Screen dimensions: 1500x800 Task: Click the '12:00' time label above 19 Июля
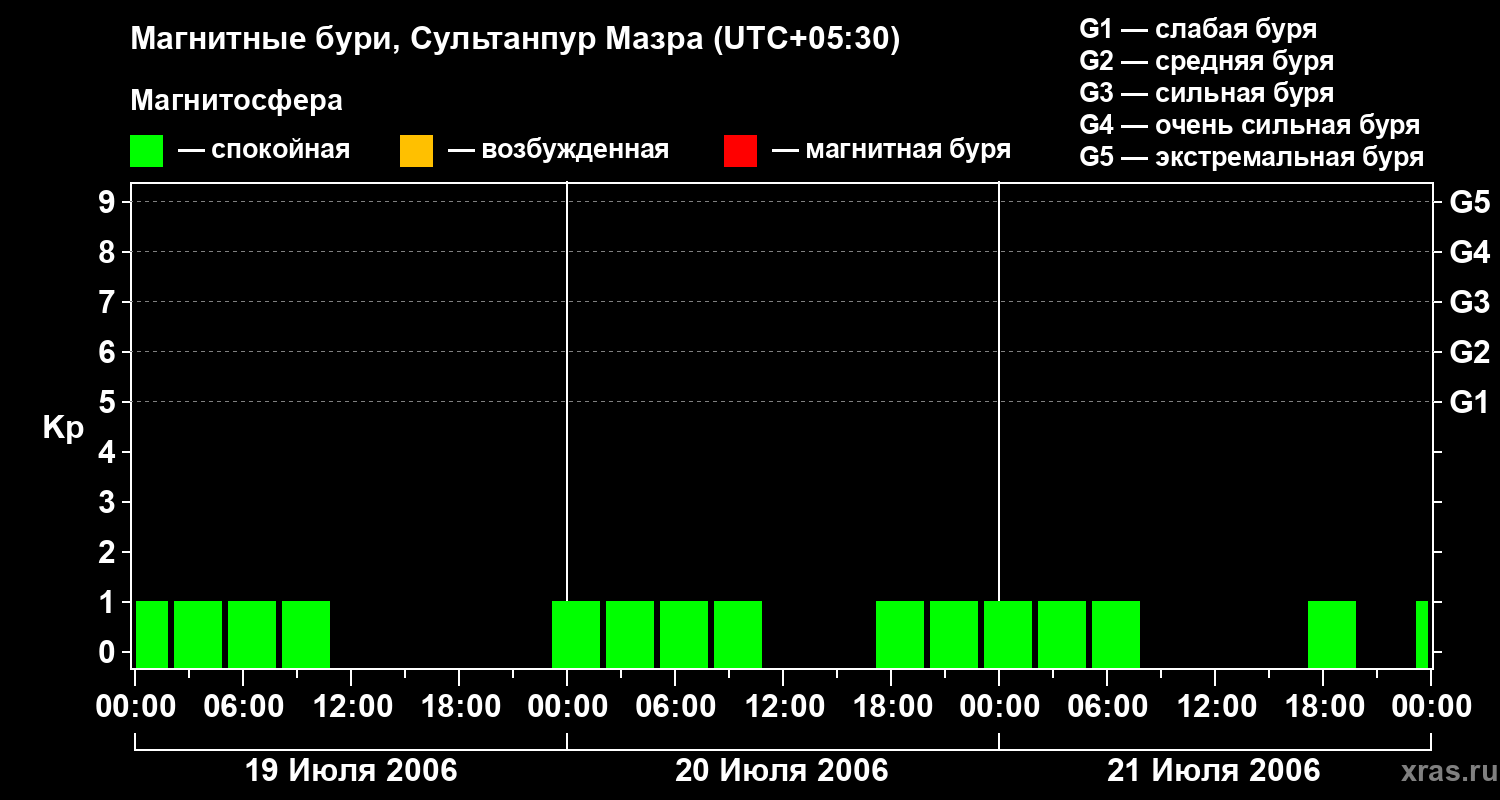coord(352,707)
